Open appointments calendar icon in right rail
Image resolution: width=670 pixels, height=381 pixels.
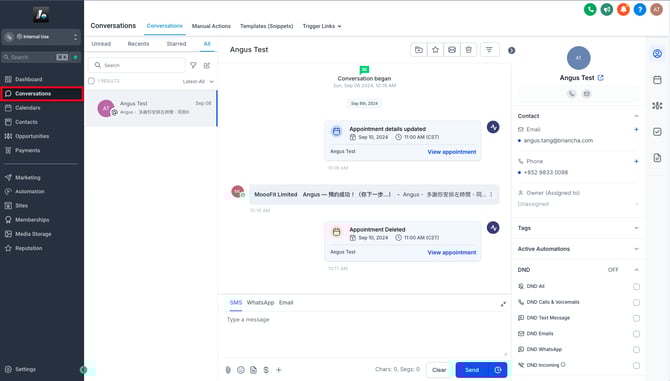point(657,79)
